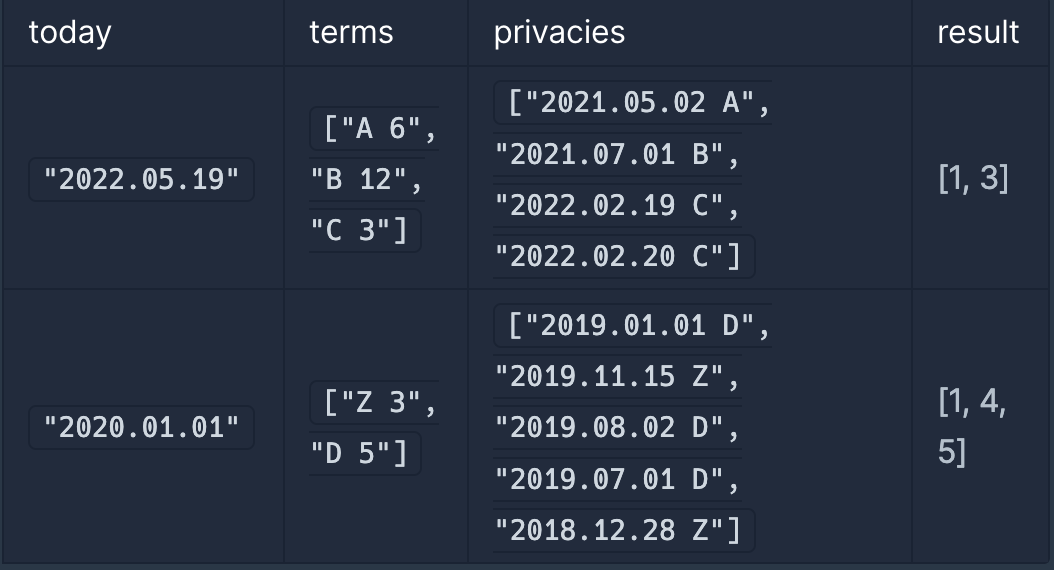1054x570 pixels.
Task: Select the "2022.02.19 C" privacy entry
Action: 617,205
